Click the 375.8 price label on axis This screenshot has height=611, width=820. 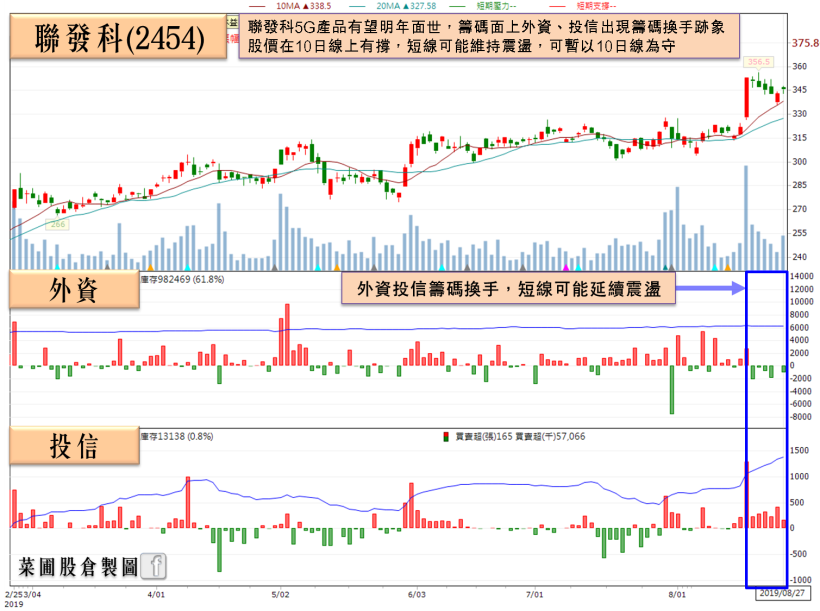805,43
